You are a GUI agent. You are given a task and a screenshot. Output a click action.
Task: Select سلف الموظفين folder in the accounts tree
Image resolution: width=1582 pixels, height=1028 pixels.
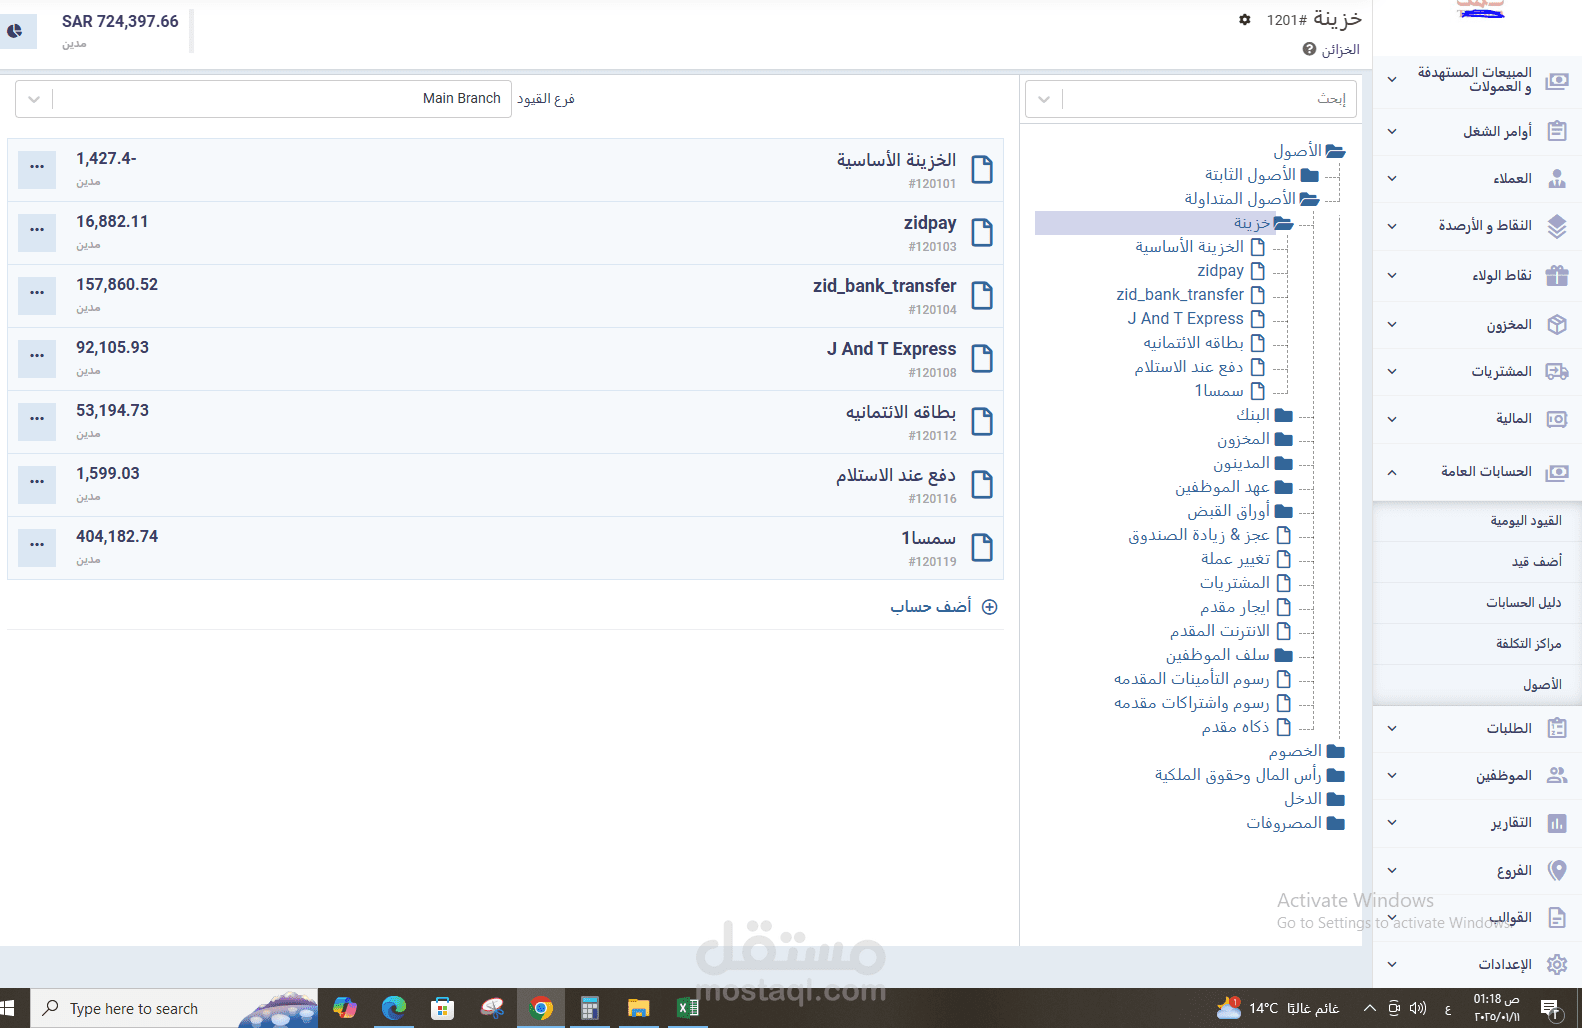1217,655
